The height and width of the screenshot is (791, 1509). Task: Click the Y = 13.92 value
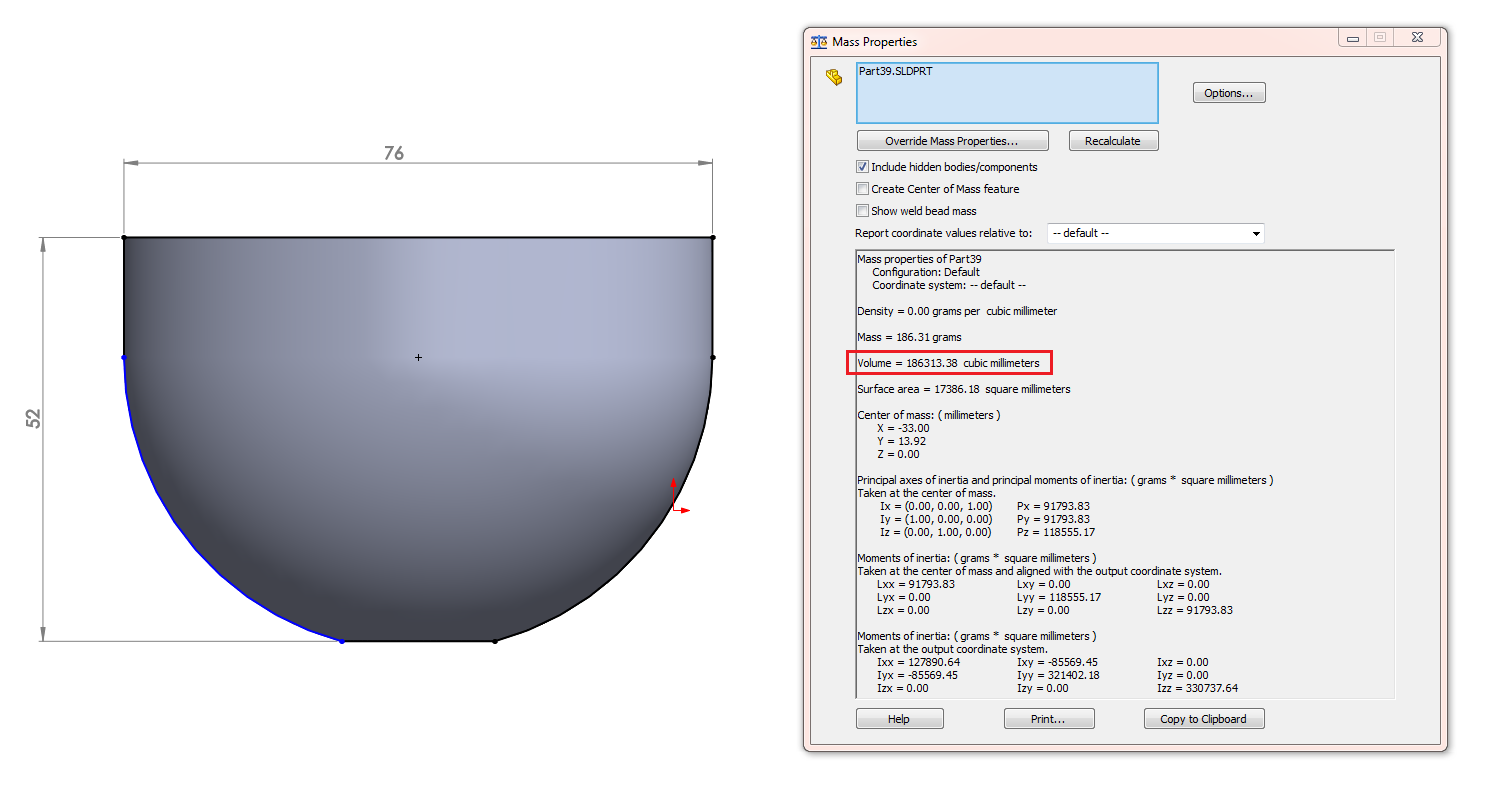900,441
